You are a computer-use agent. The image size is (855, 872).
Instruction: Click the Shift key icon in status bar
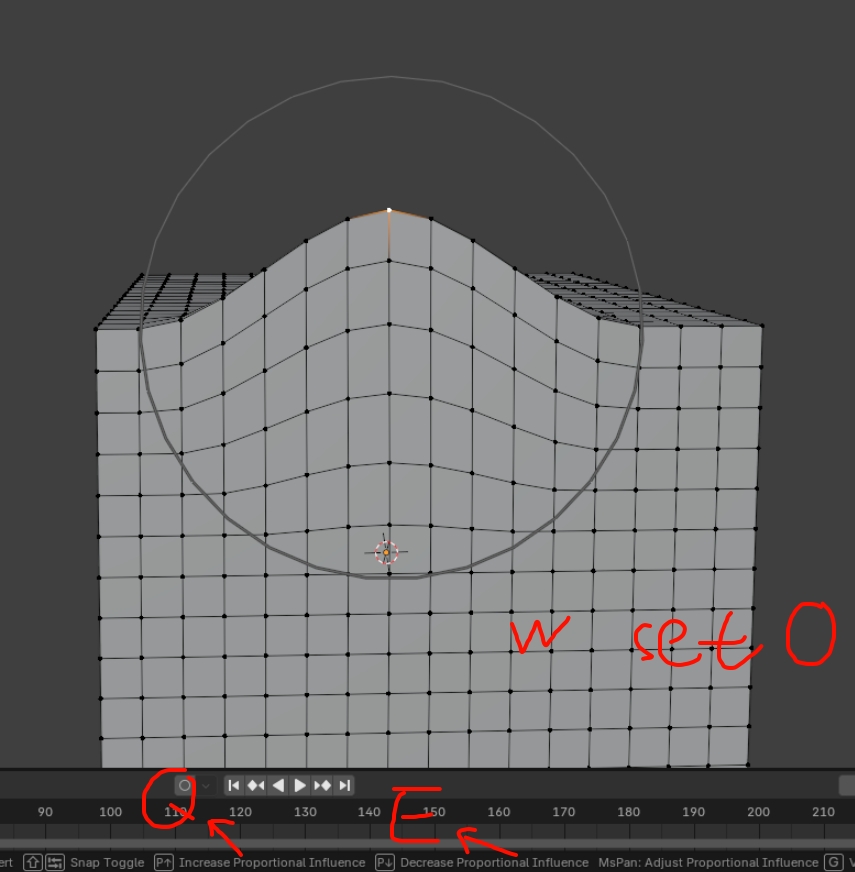point(33,863)
